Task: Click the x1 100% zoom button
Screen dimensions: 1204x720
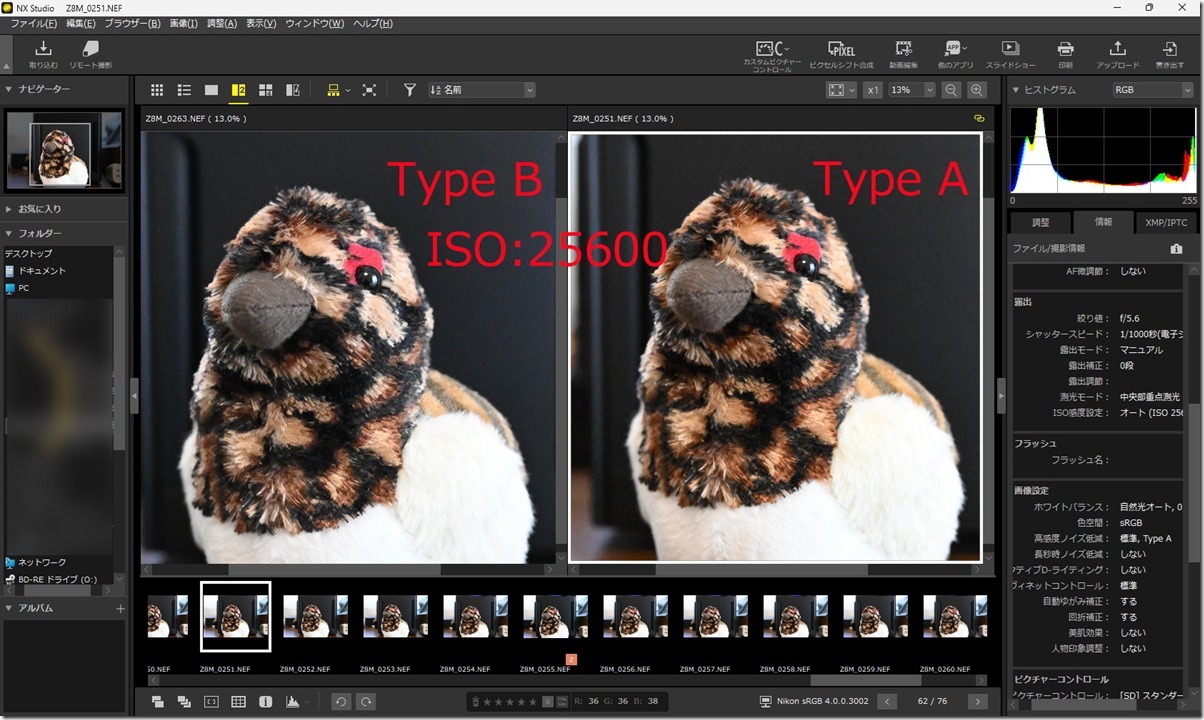Action: pos(873,90)
